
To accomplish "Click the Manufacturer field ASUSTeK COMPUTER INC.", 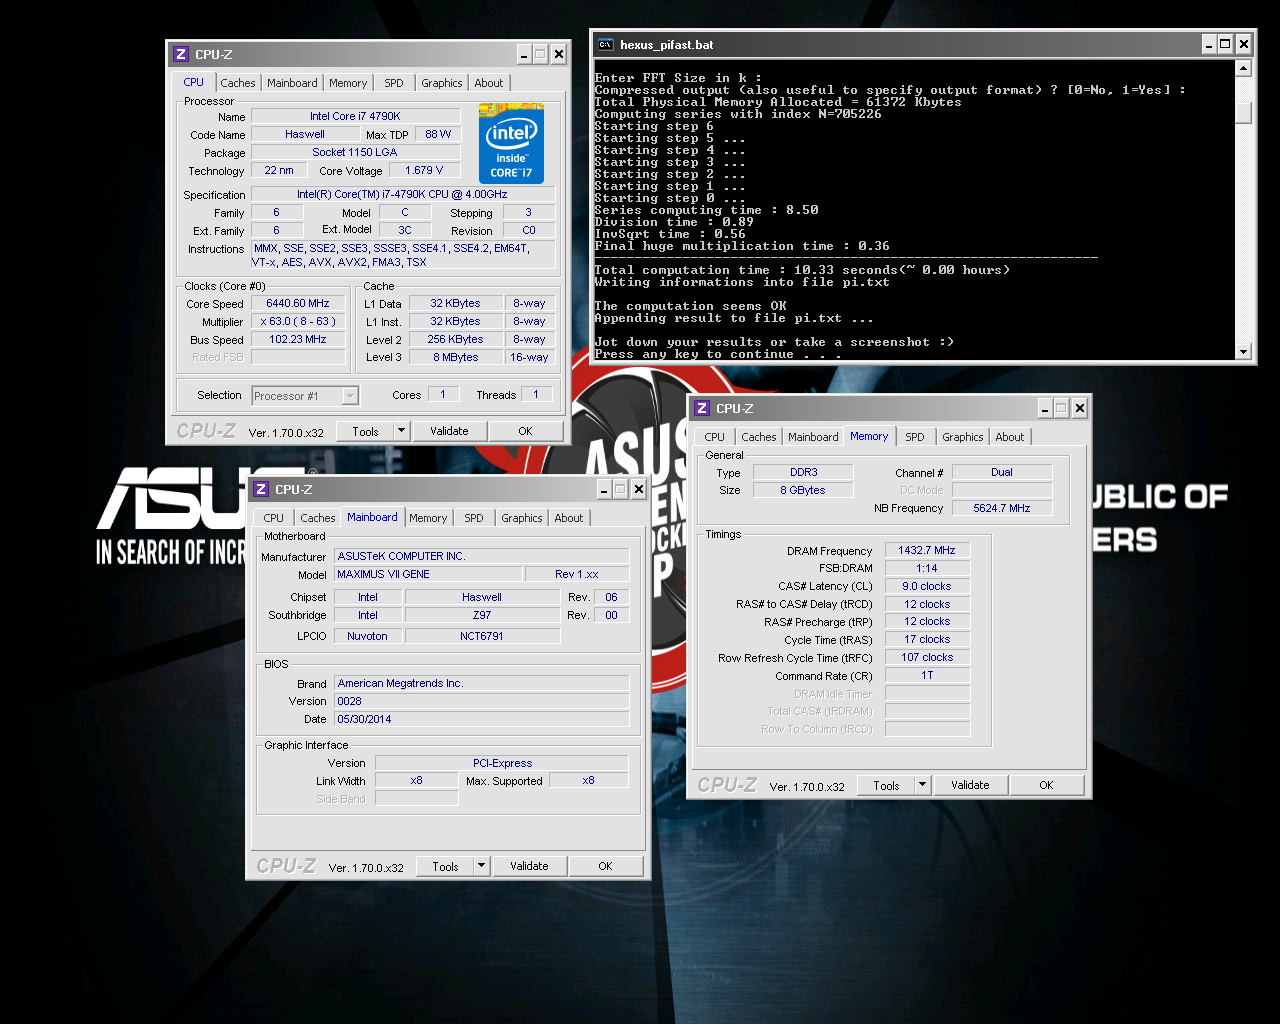I will 482,556.
